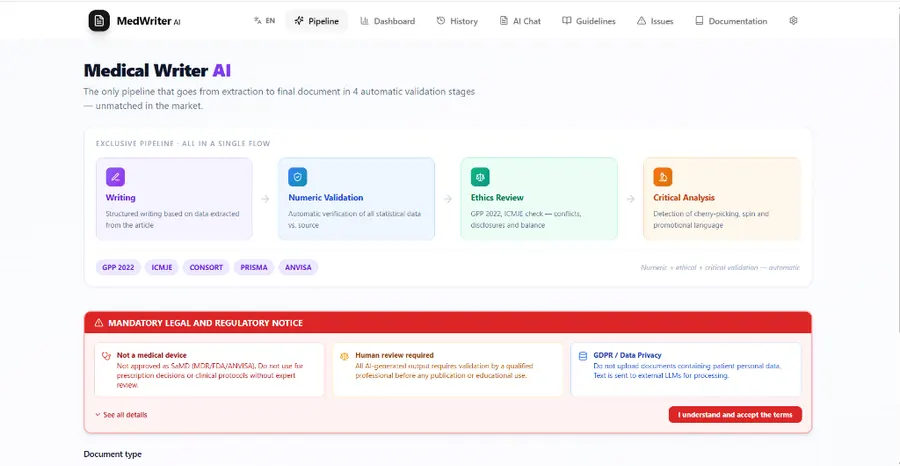
Task: Open the Issues tab
Action: point(655,21)
